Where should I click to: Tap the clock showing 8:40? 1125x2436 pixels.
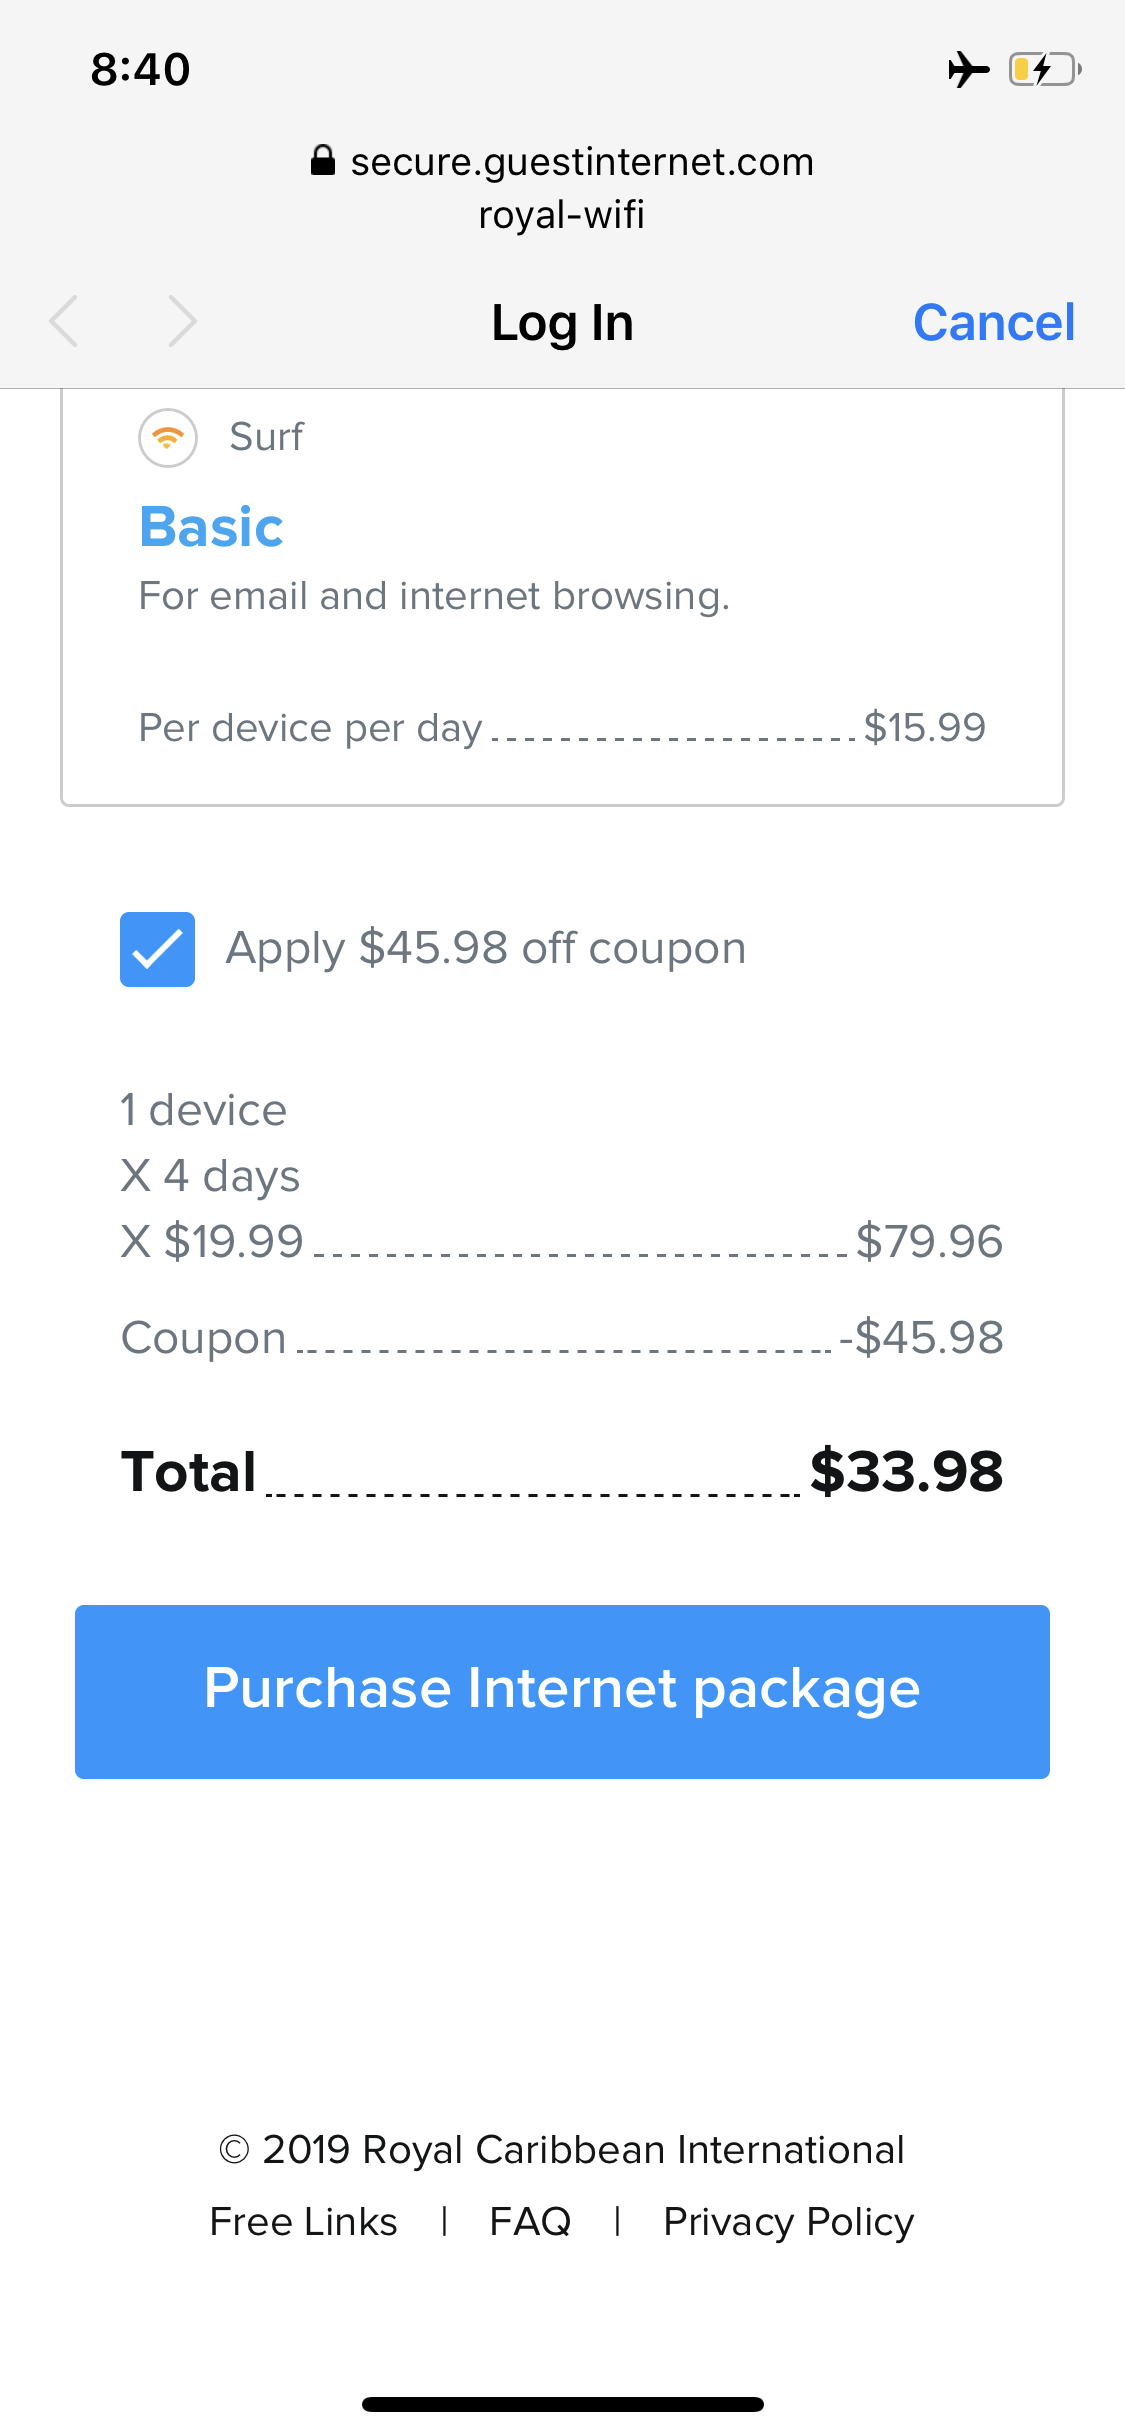pos(140,69)
